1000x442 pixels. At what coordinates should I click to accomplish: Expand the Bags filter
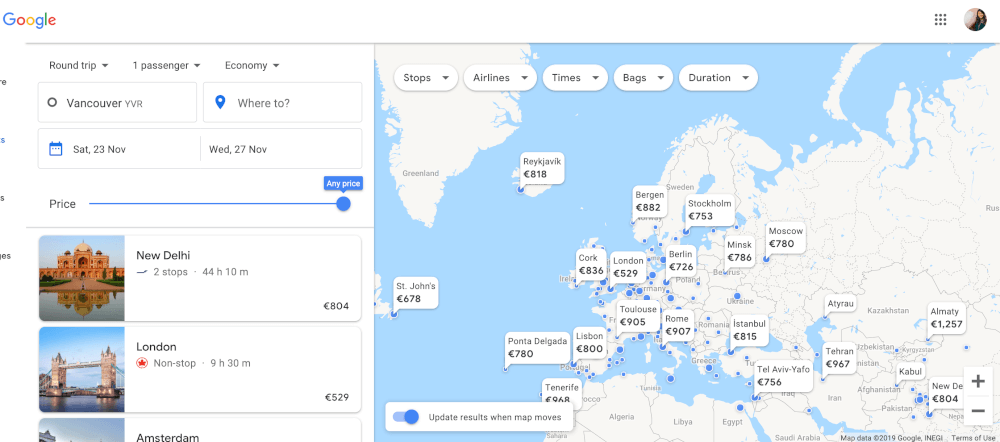coord(643,78)
